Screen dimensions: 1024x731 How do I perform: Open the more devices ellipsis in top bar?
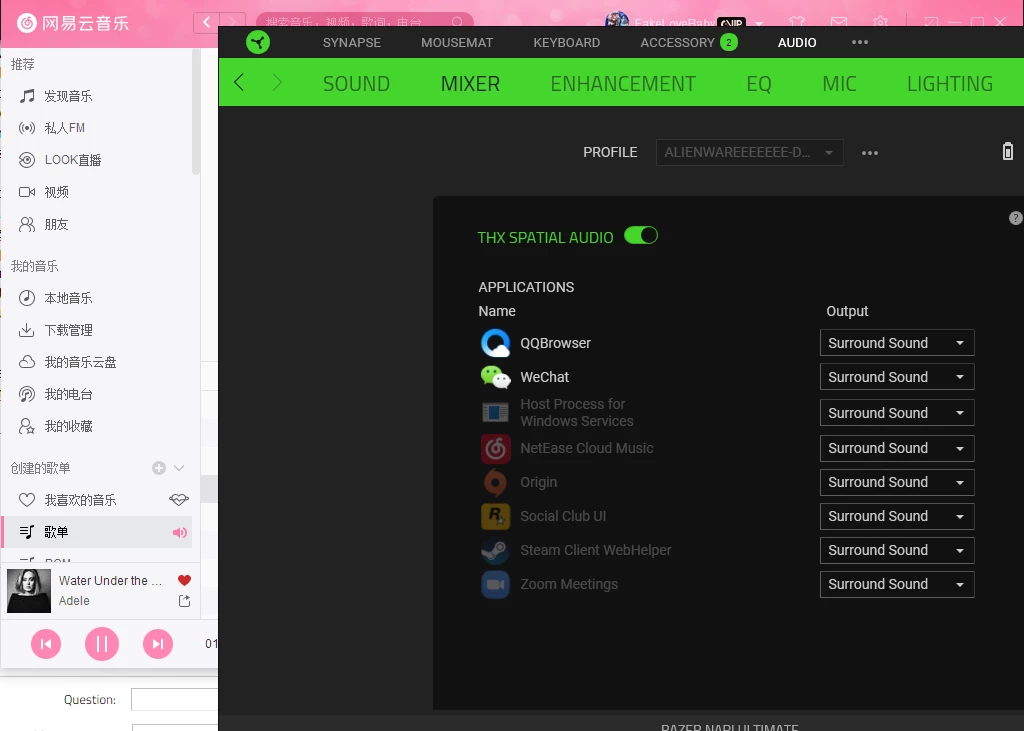860,42
